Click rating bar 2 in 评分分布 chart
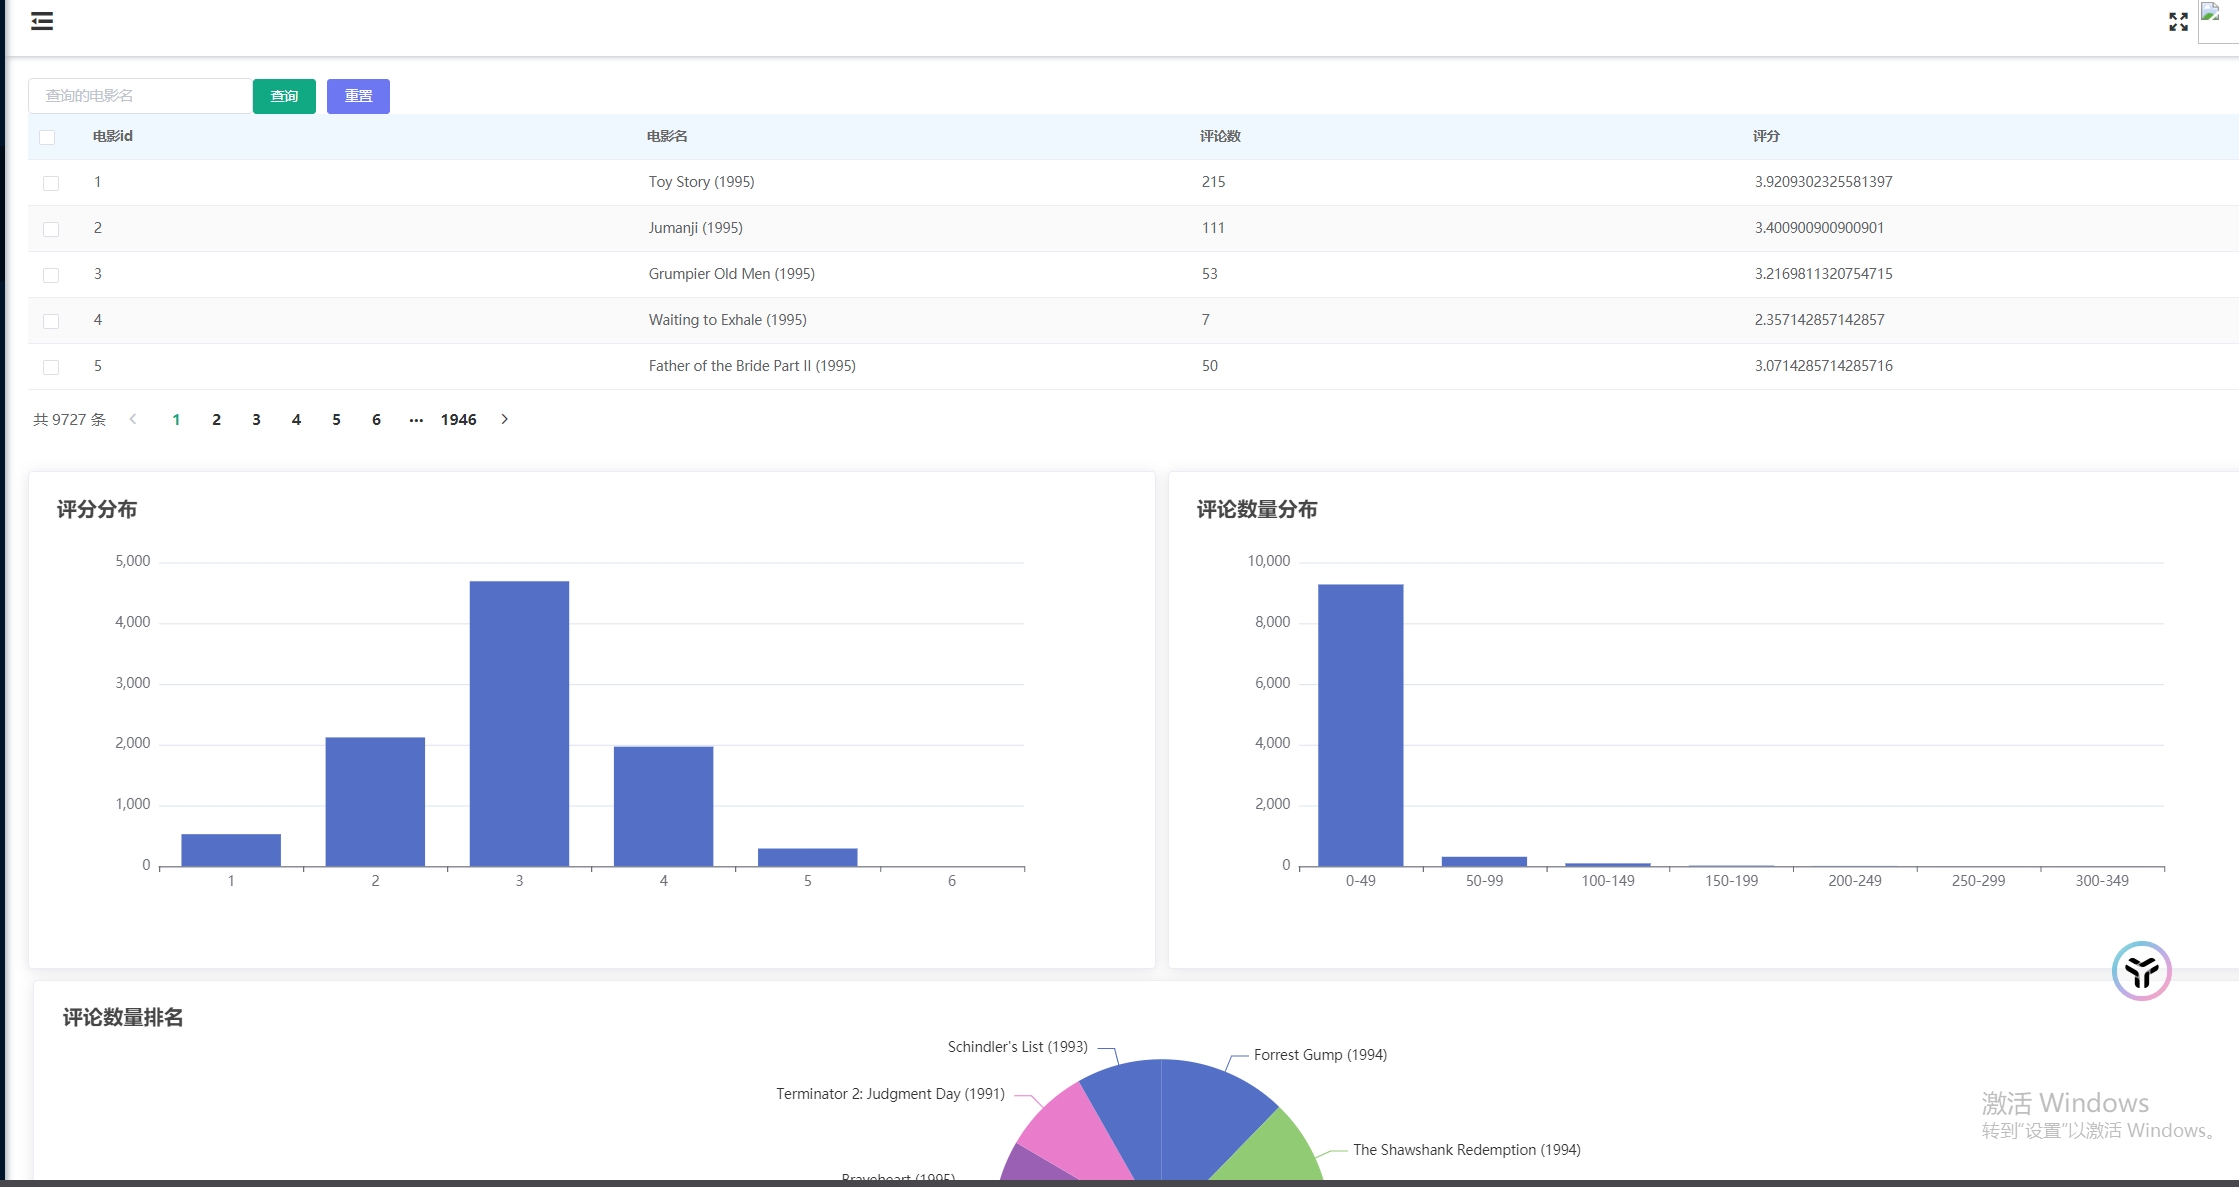This screenshot has height=1187, width=2239. 375,802
